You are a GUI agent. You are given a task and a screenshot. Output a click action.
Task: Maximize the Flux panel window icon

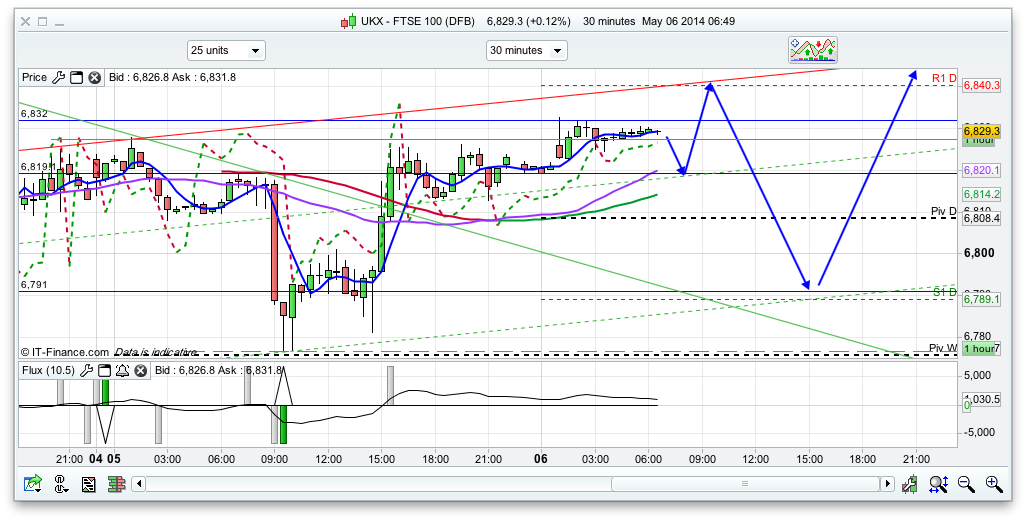[105, 371]
